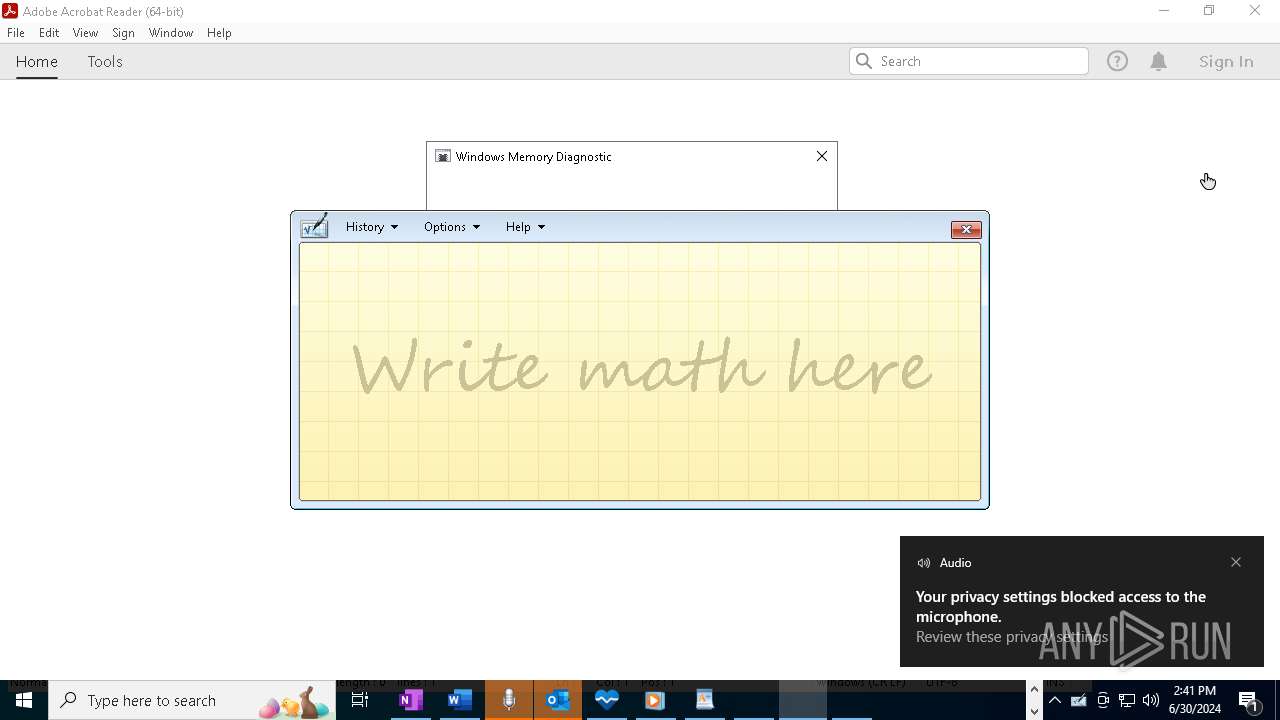Click the magnifier icon in Acrobat search

click(x=865, y=61)
